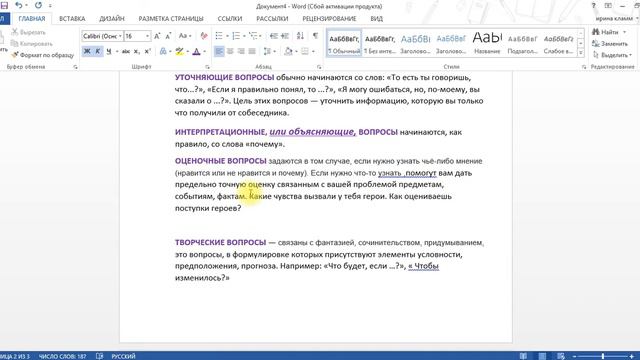Click word count in status bar
The image size is (640, 360).
click(x=62, y=356)
